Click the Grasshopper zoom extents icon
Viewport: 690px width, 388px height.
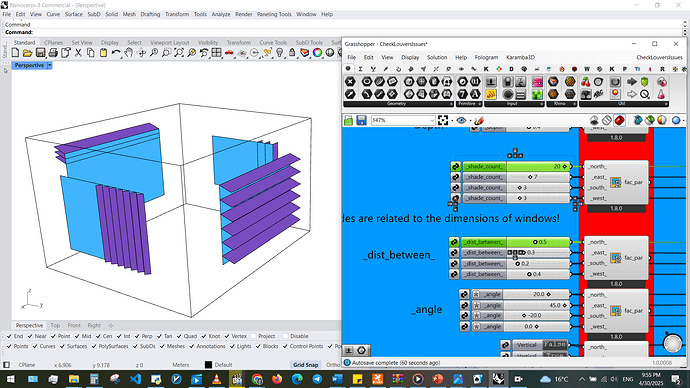click(443, 120)
